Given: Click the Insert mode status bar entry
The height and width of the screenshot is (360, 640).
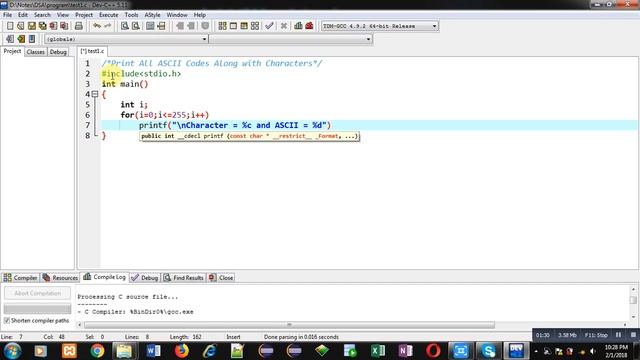Looking at the screenshot, I should [233, 337].
